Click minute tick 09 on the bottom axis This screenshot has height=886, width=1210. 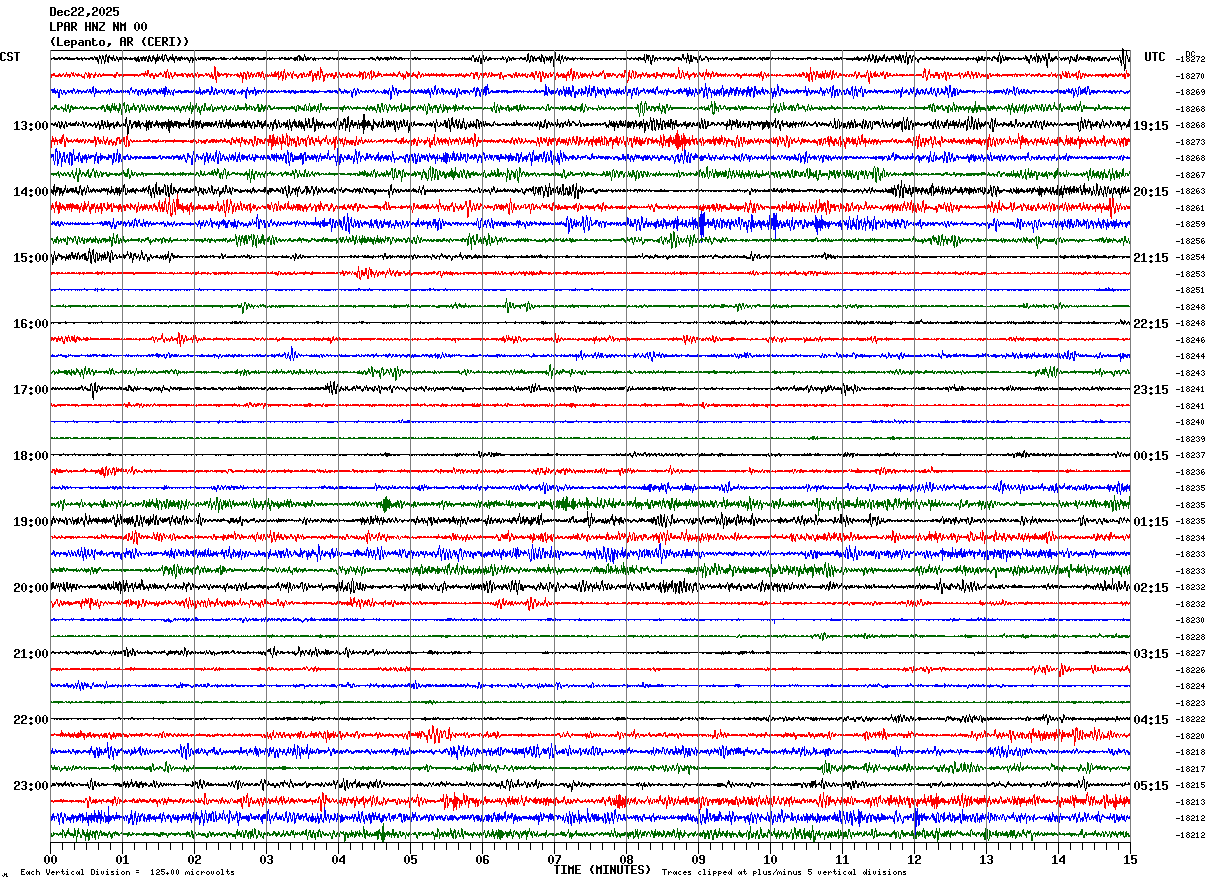698,859
